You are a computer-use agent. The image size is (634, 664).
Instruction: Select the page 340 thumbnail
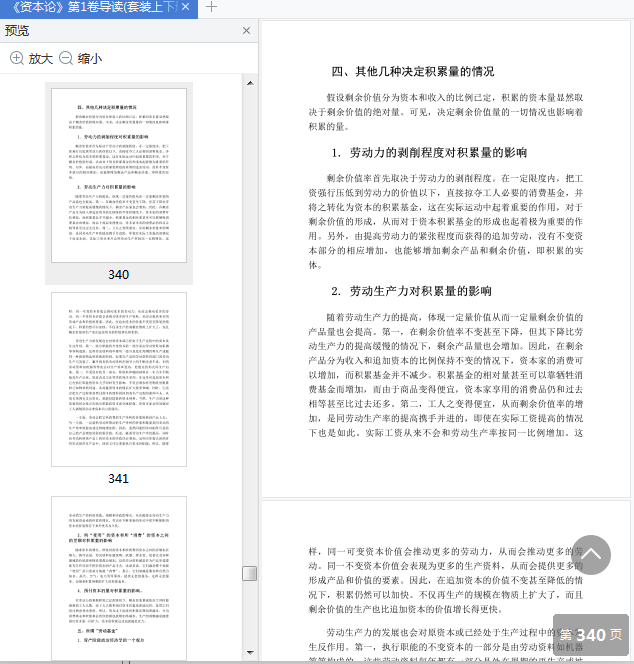[x=119, y=175]
